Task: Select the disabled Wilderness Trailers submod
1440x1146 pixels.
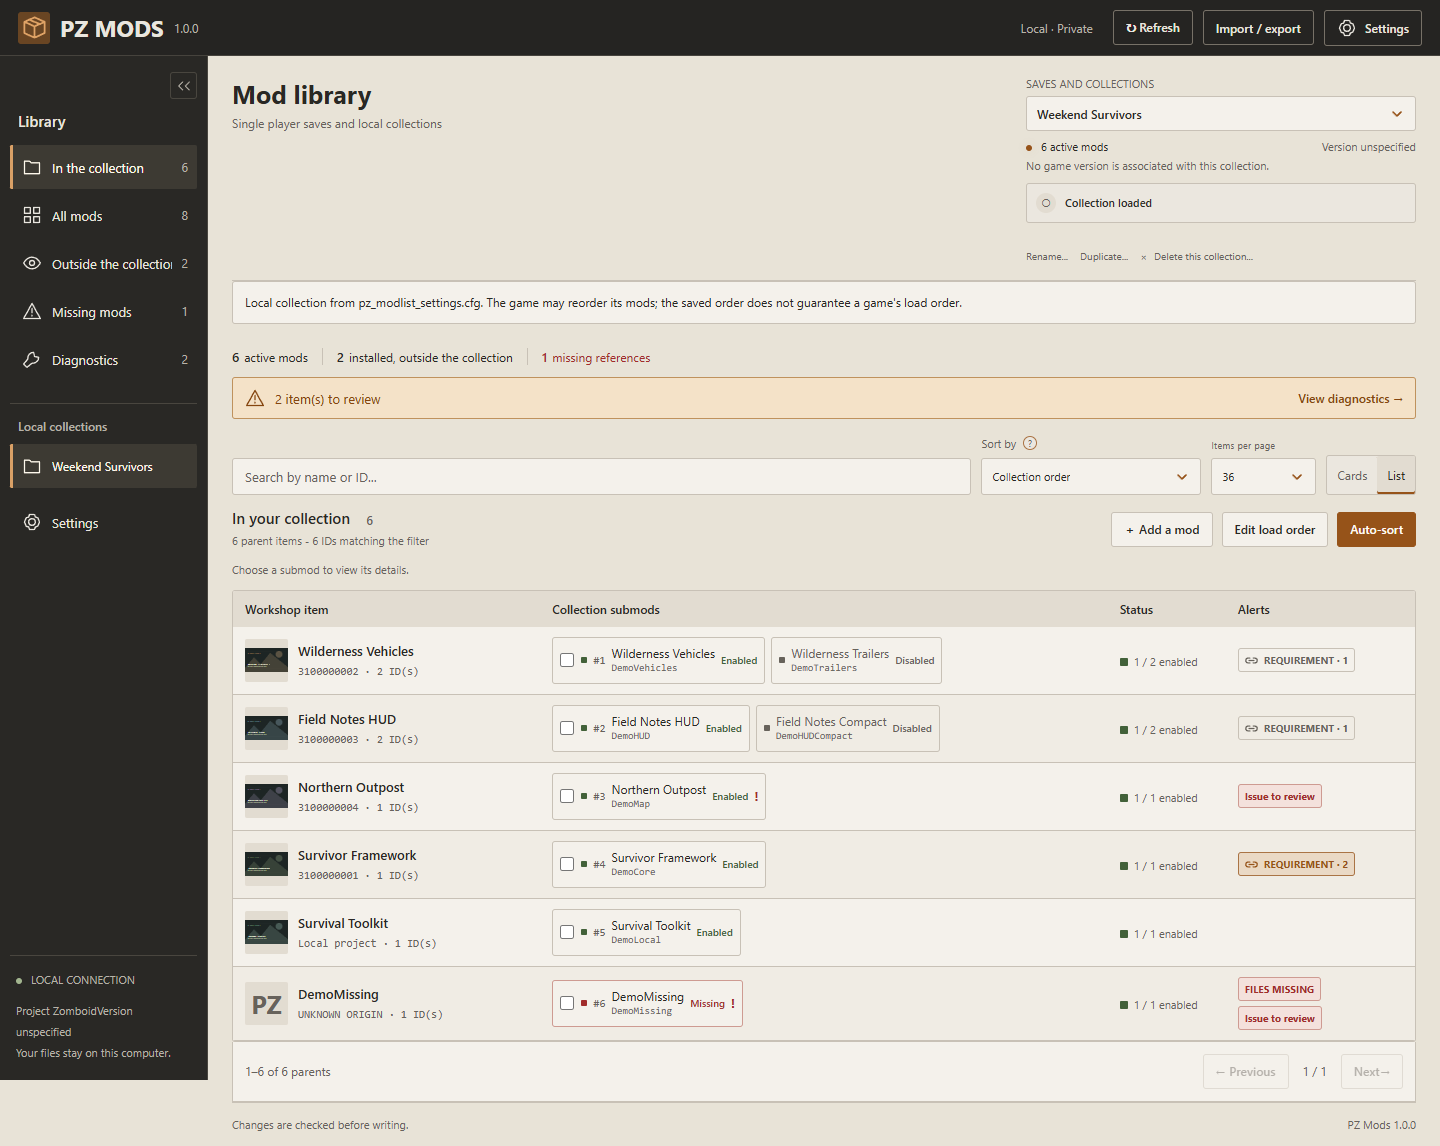Action: coord(856,660)
